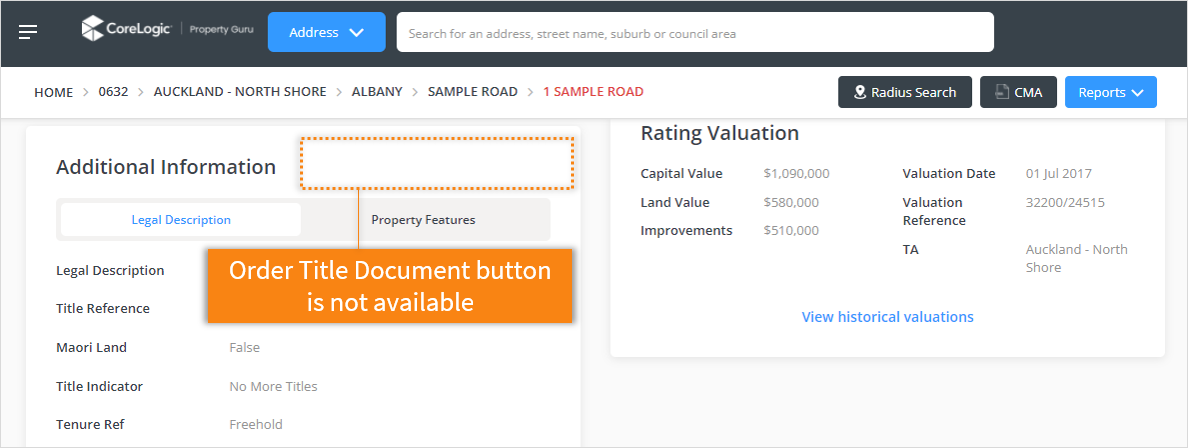Navigate to SAMPLE ROAD breadcrumb
Image resolution: width=1188 pixels, height=448 pixels.
pyautogui.click(x=473, y=92)
